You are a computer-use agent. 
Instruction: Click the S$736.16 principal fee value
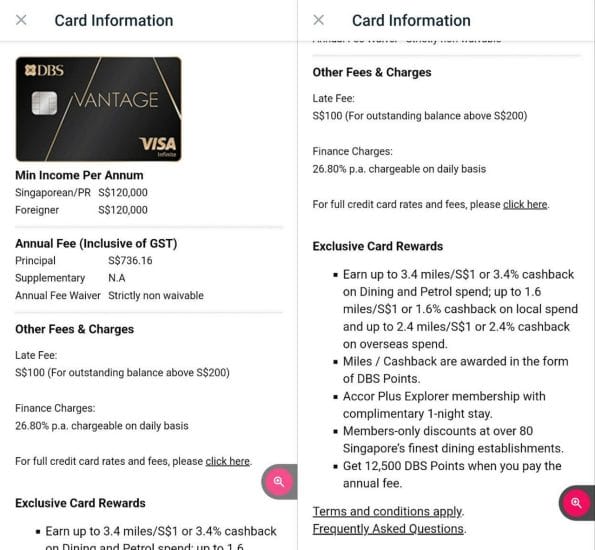point(130,261)
